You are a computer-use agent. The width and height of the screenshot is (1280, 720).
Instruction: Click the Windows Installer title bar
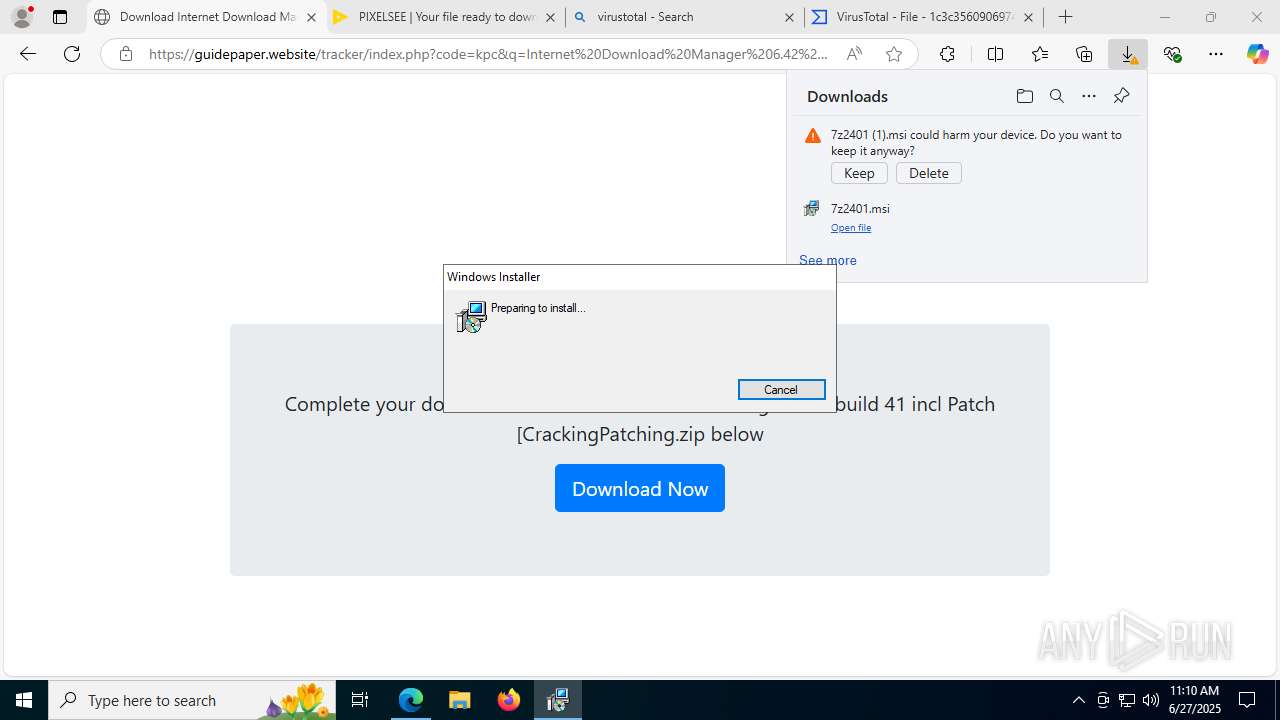(x=640, y=277)
